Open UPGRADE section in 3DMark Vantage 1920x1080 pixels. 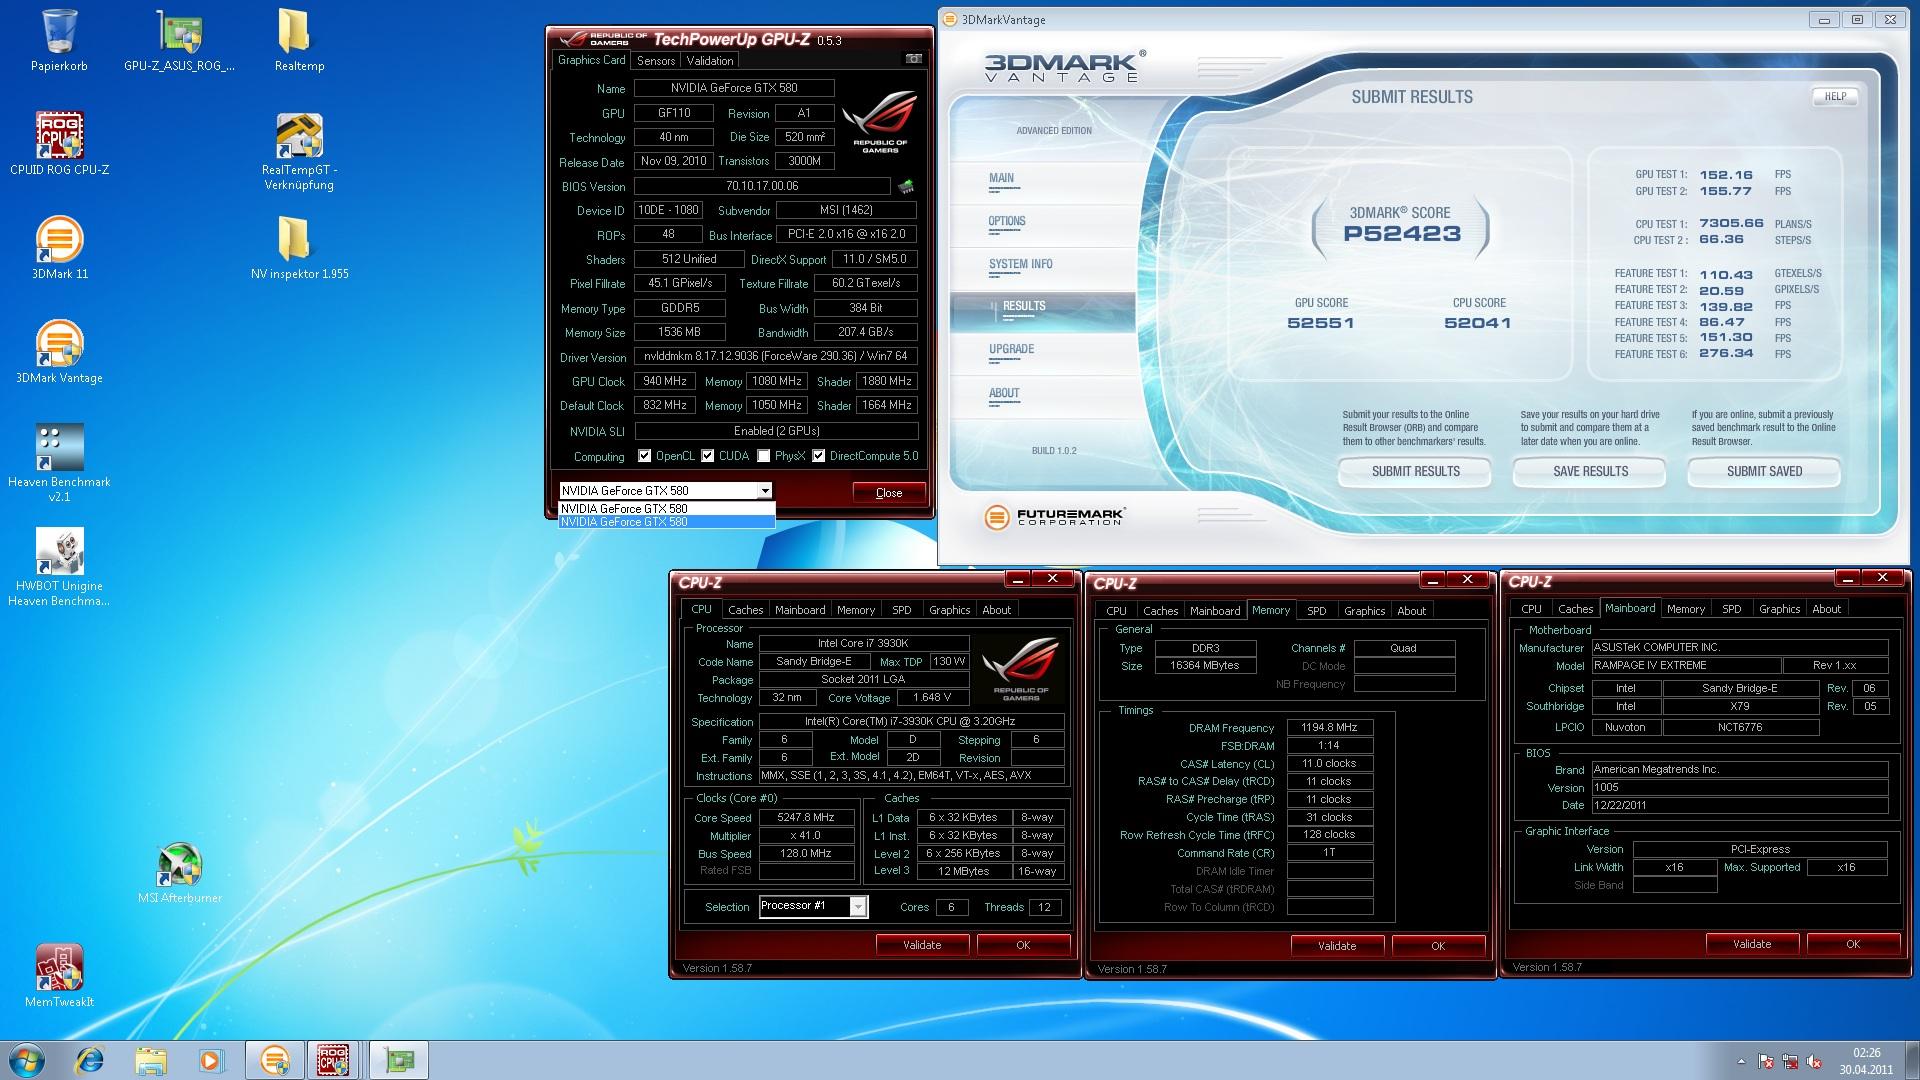coord(1011,349)
